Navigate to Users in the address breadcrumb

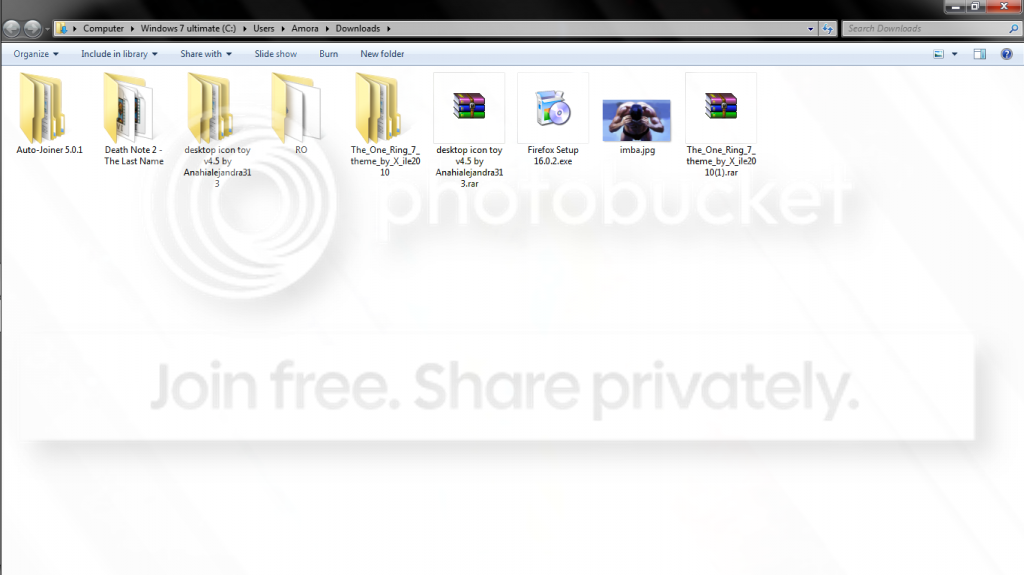pos(263,29)
